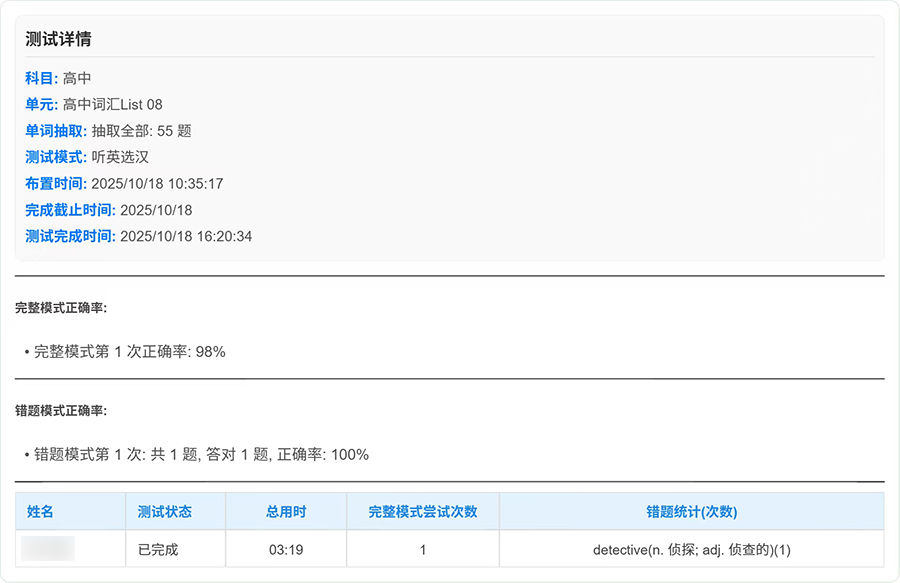Viewport: 900px width, 583px height.
Task: Click the 03:19 total time cell
Action: pos(285,548)
